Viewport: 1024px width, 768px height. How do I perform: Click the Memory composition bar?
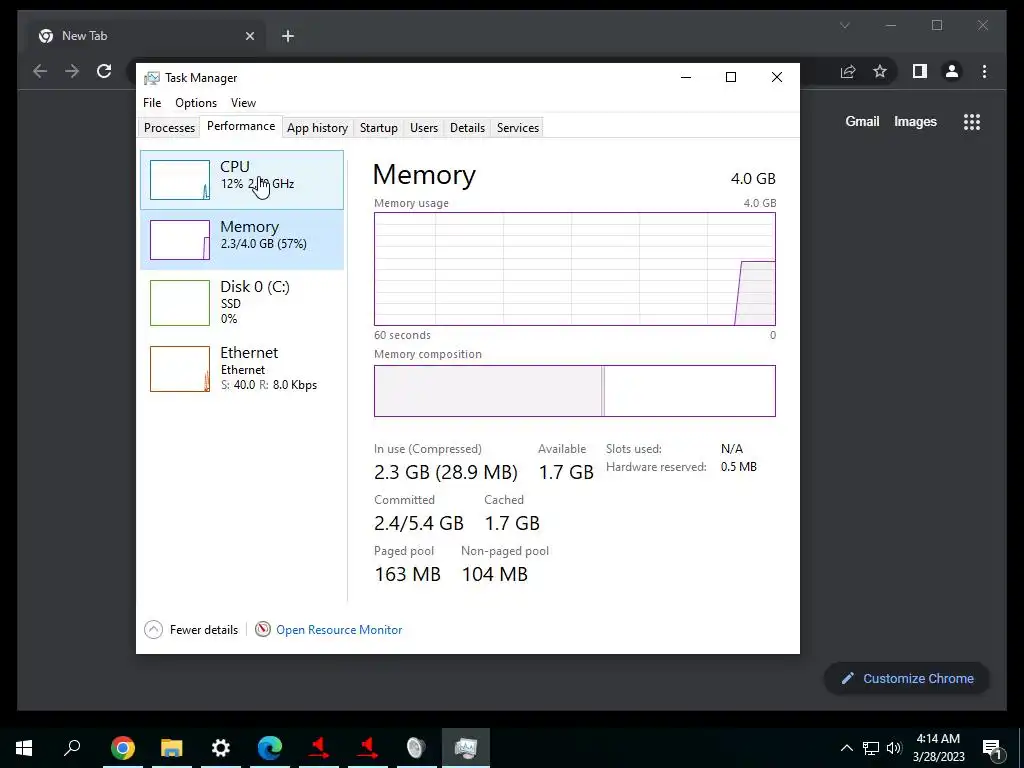coord(575,391)
